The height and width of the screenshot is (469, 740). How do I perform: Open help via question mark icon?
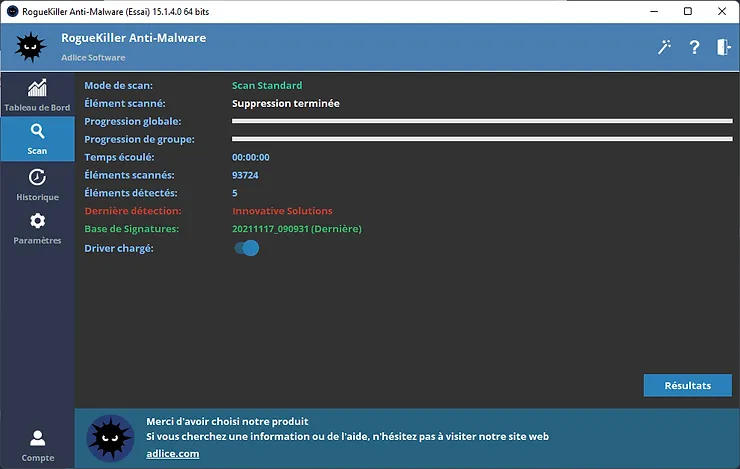694,47
